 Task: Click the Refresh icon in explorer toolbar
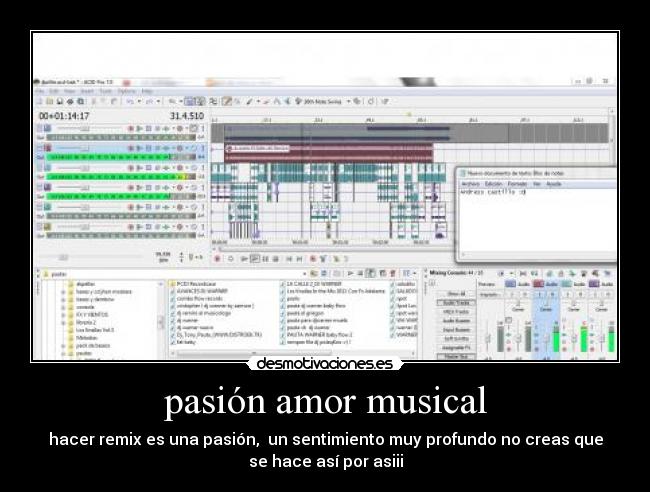(x=324, y=274)
